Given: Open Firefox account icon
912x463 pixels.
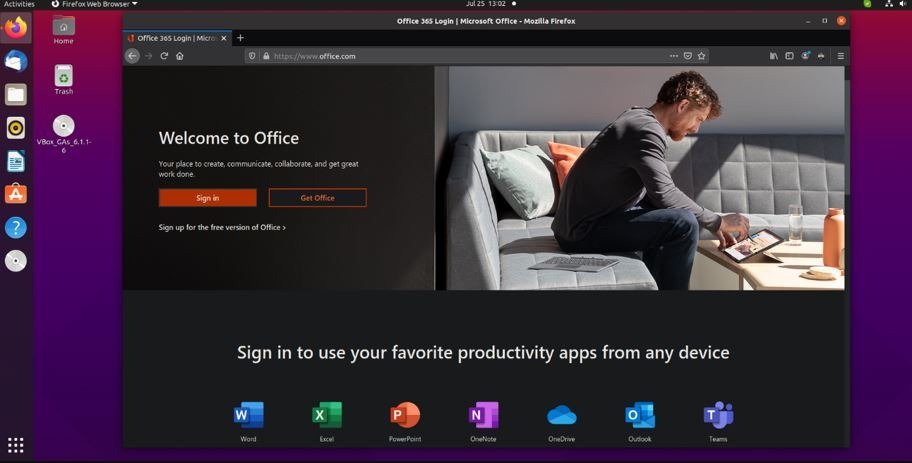Looking at the screenshot, I should pyautogui.click(x=805, y=56).
